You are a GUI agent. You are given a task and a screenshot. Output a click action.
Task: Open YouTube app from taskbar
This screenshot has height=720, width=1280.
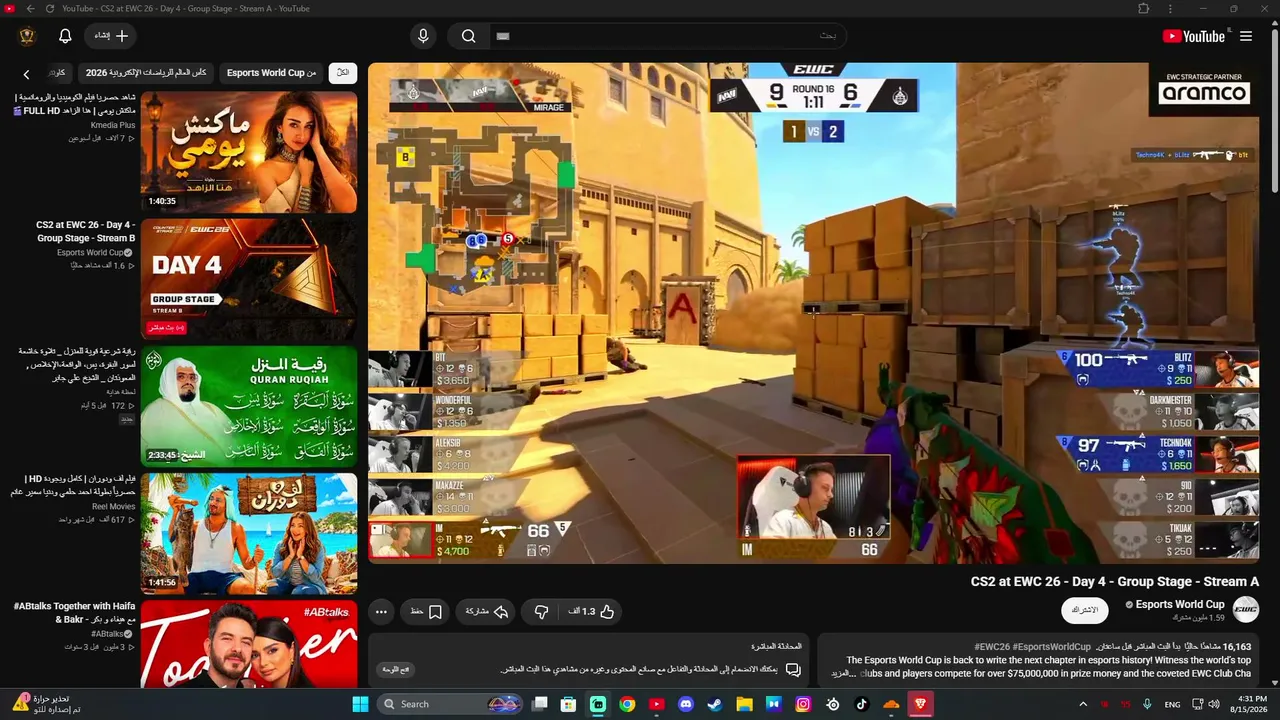point(656,704)
